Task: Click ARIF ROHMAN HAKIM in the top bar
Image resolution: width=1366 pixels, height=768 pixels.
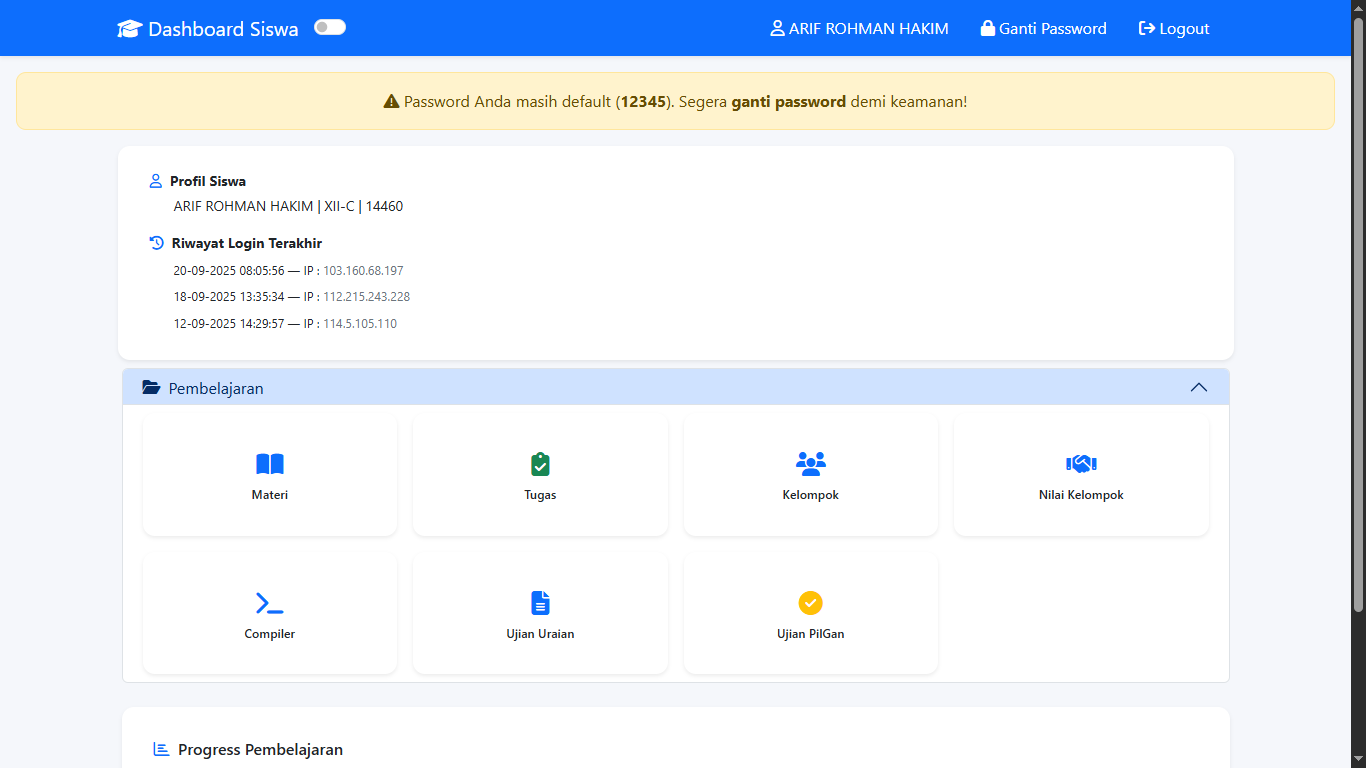Action: [x=868, y=28]
